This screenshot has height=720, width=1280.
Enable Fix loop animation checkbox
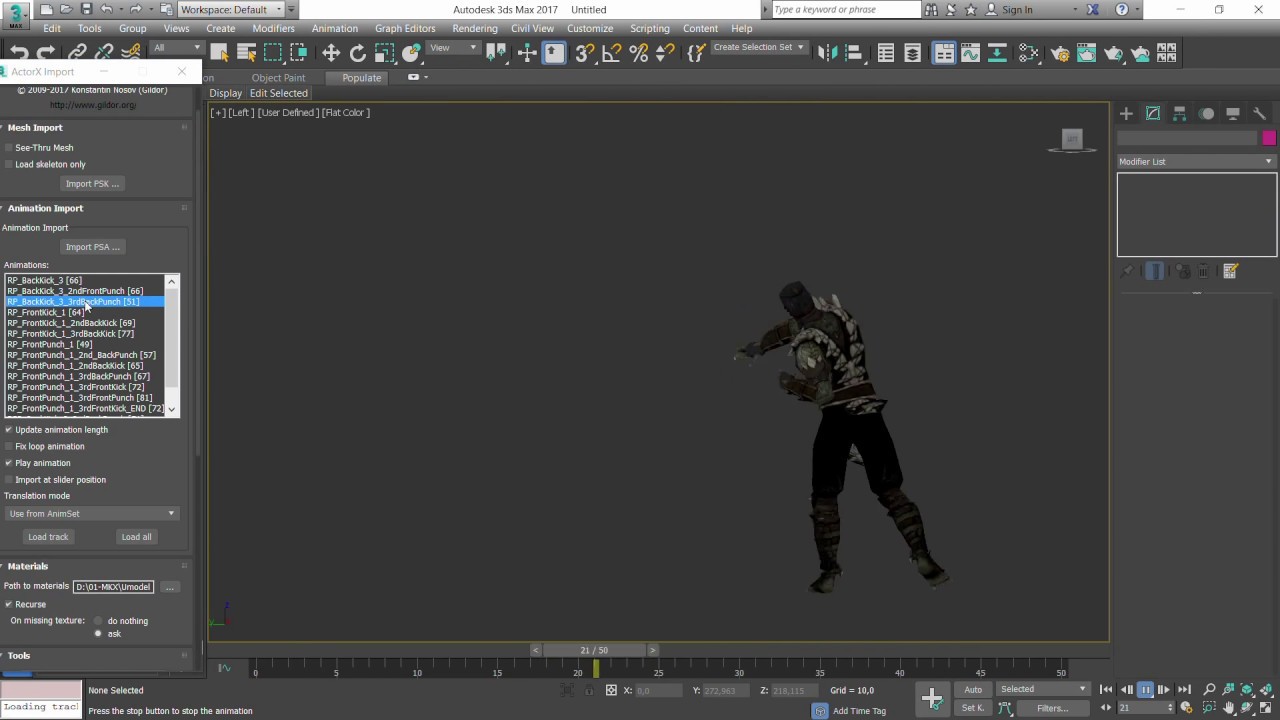point(9,447)
